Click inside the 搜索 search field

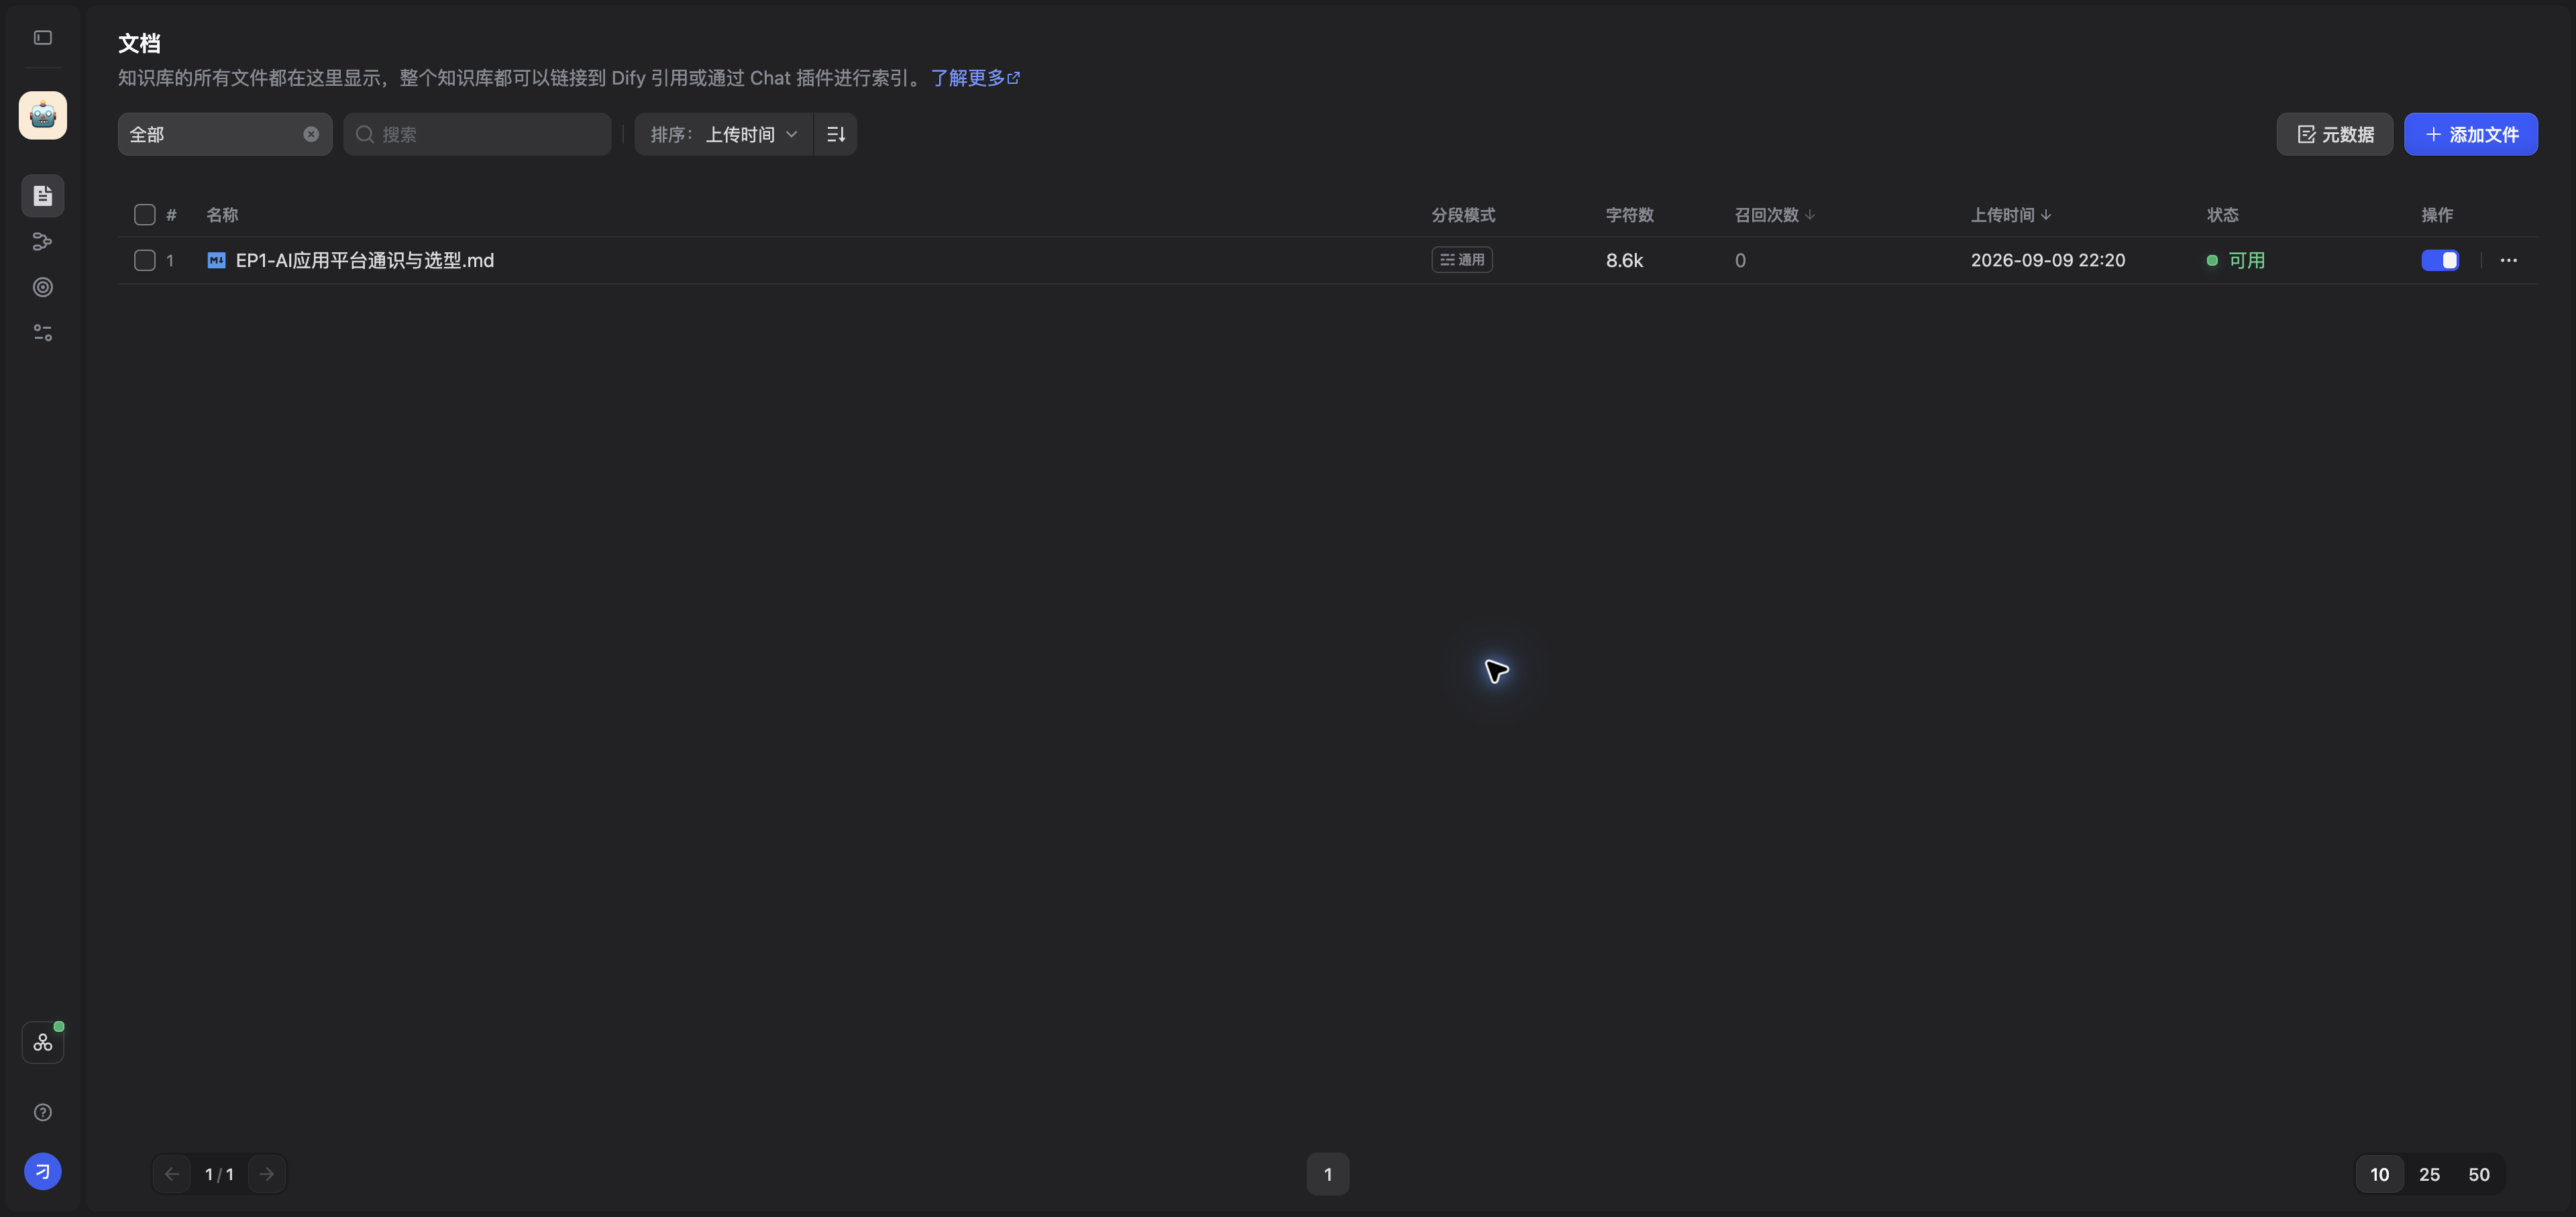[478, 135]
